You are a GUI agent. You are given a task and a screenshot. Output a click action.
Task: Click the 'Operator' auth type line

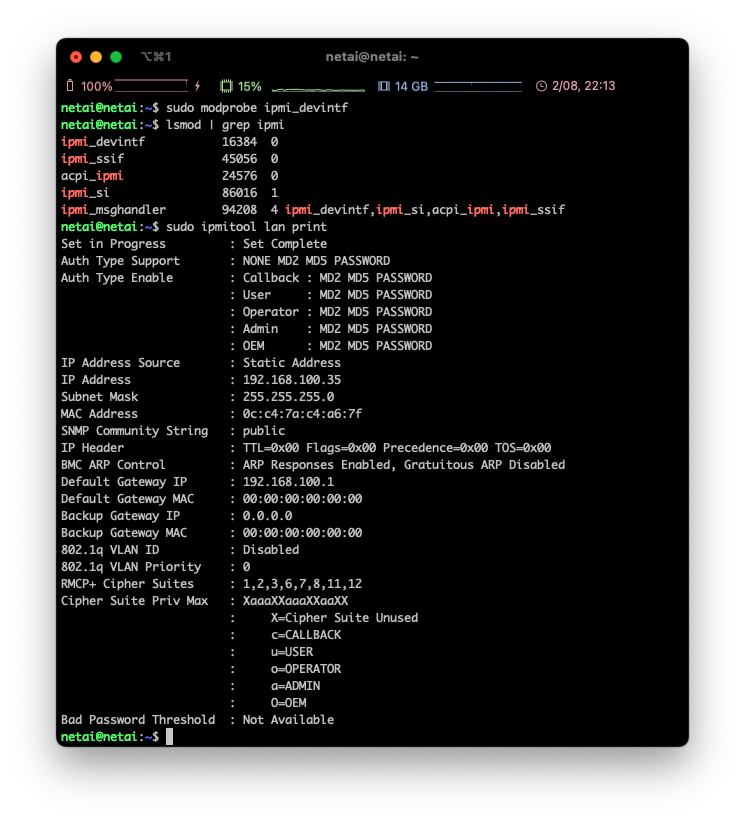point(331,312)
